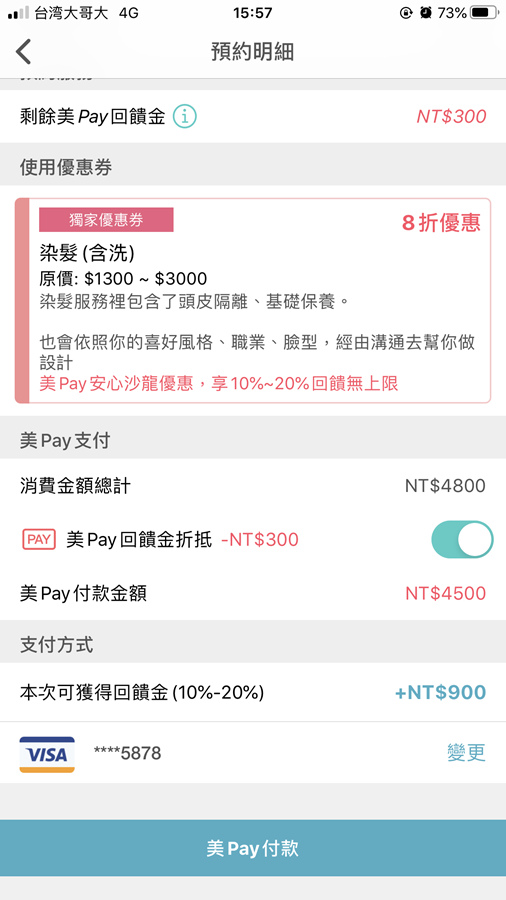Open the 美Pay回饋金 info icon
This screenshot has height=900, width=506.
coord(185,117)
